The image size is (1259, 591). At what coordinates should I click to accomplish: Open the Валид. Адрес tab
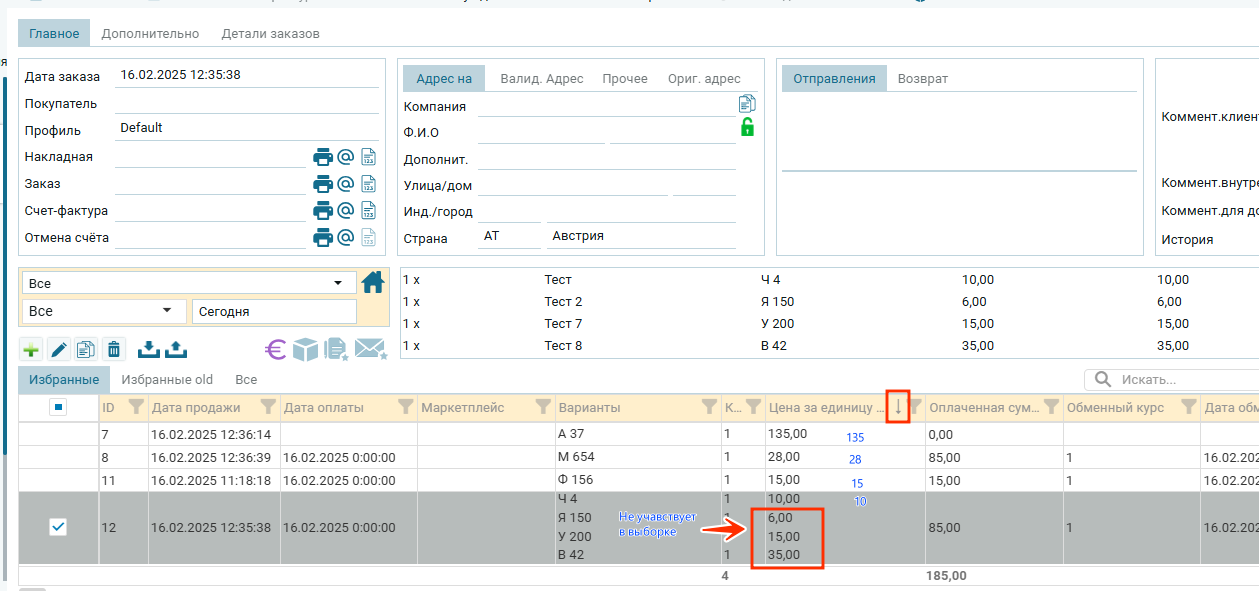pos(541,79)
